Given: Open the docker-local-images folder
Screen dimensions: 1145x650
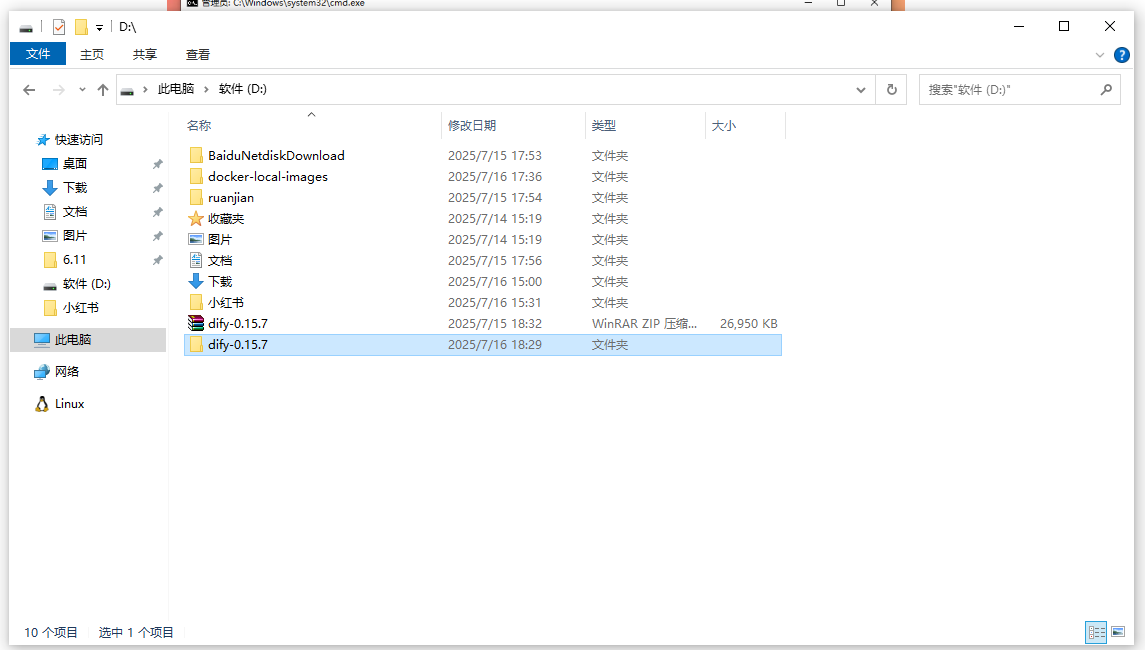Looking at the screenshot, I should coord(267,176).
